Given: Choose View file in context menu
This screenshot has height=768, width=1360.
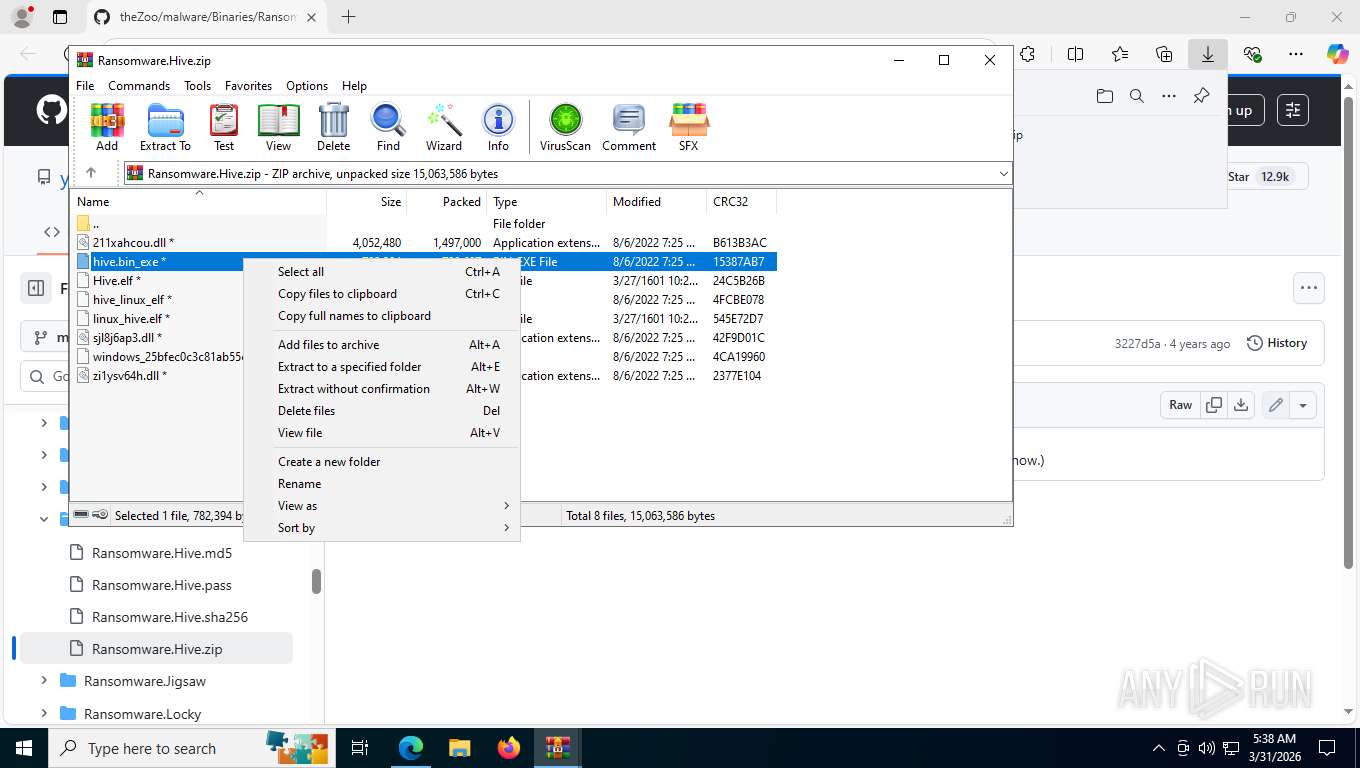Looking at the screenshot, I should tap(382, 433).
